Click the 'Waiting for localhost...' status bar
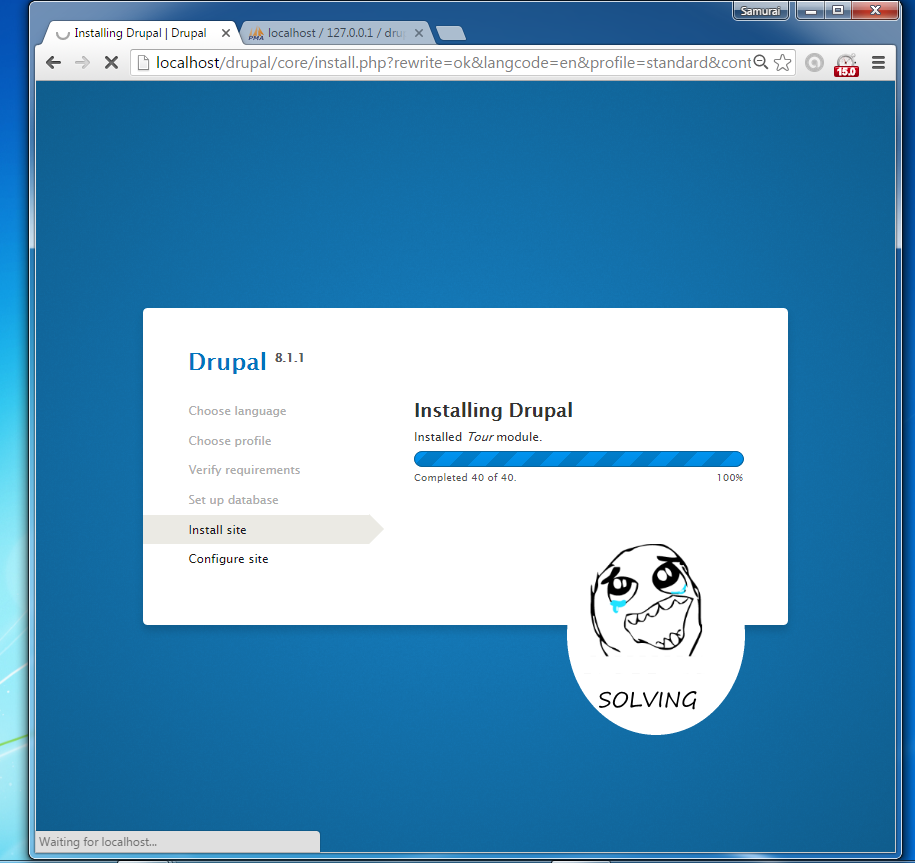Viewport: 915px width, 863px height. (177, 841)
